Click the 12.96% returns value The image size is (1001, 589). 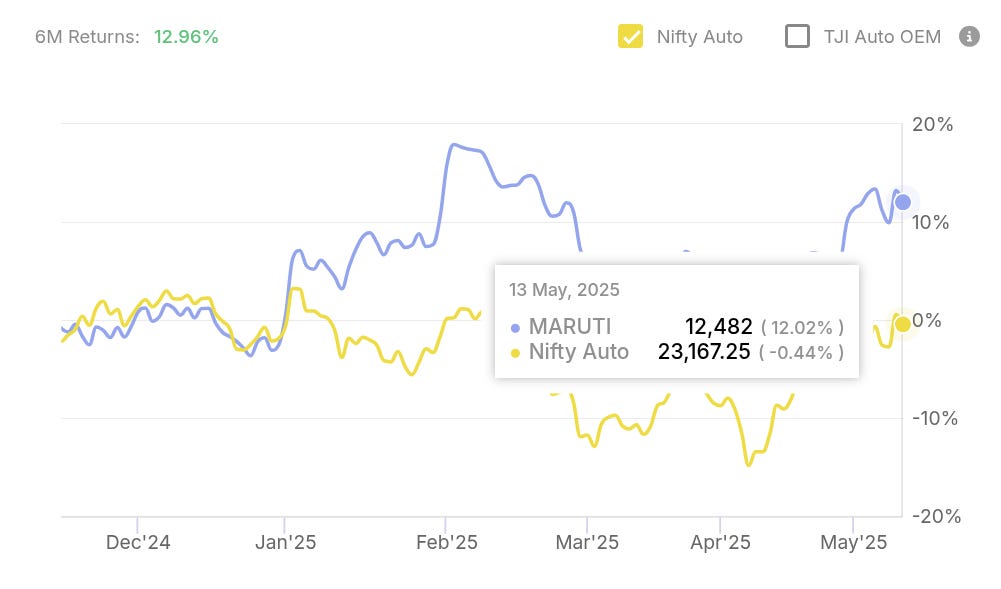coord(186,37)
